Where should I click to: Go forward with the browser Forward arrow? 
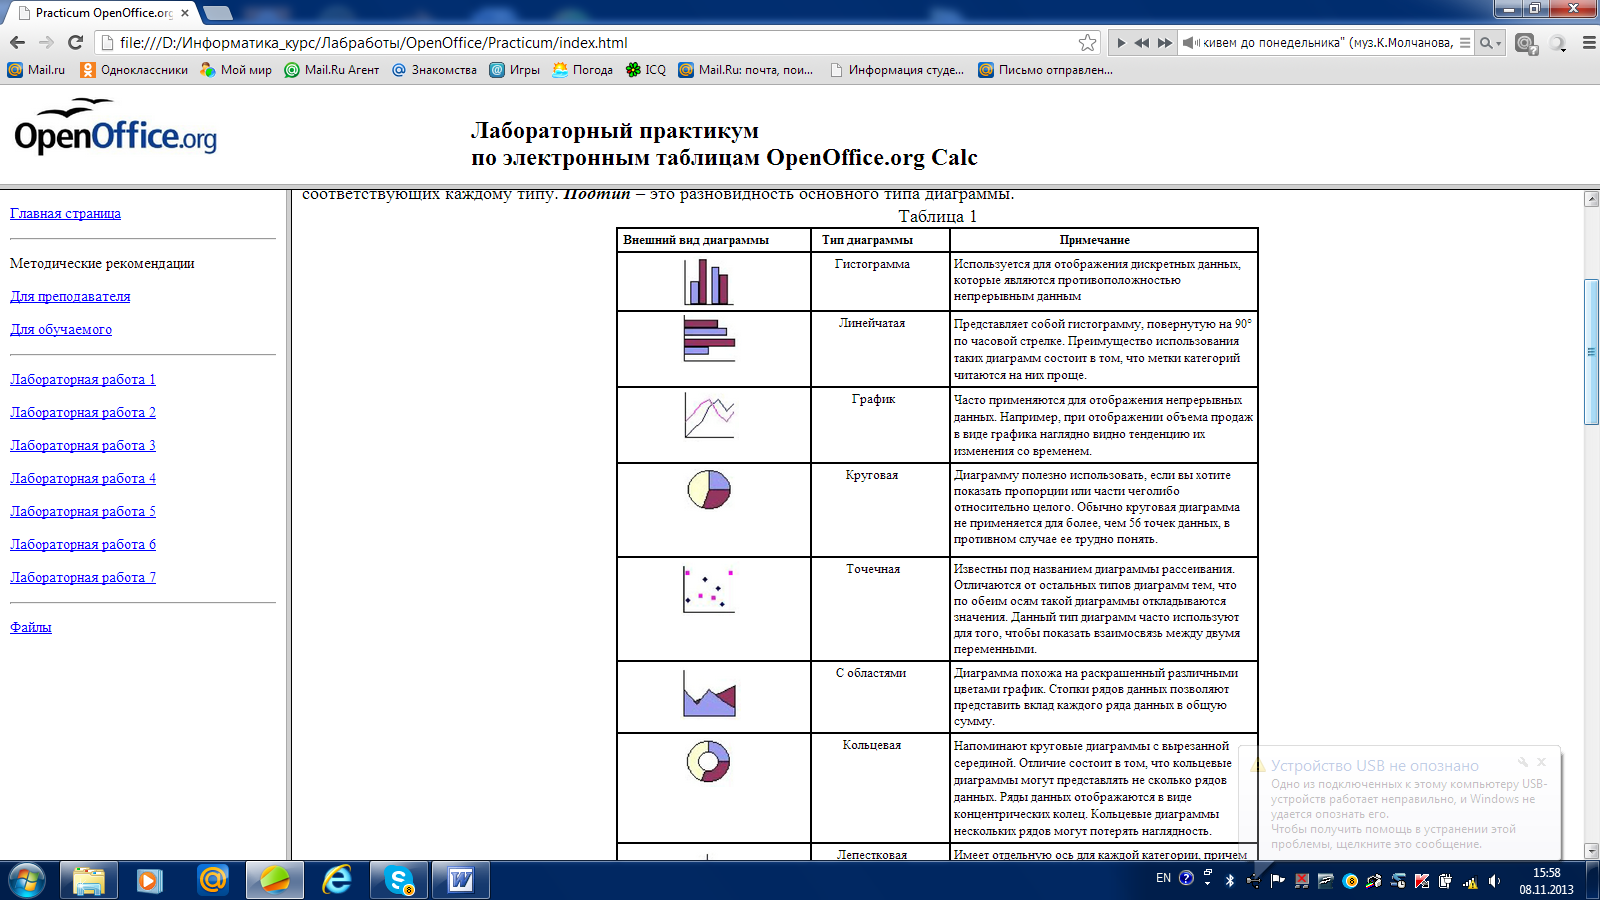(x=46, y=42)
